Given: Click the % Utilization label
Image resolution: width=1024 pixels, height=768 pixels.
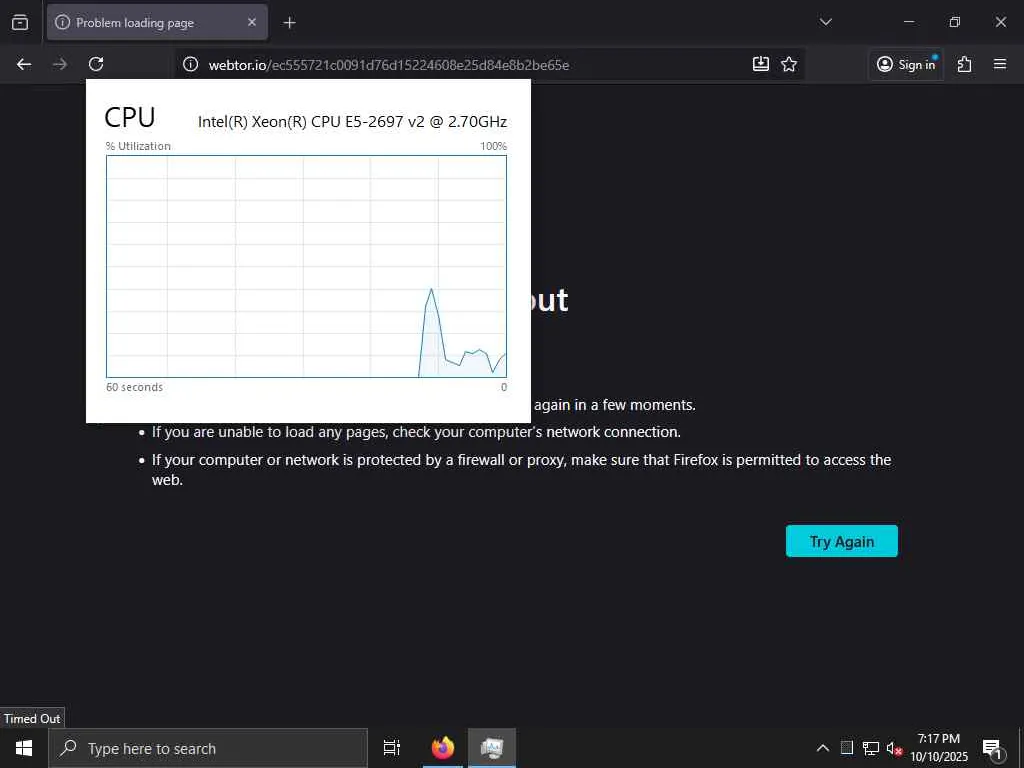Looking at the screenshot, I should point(138,146).
